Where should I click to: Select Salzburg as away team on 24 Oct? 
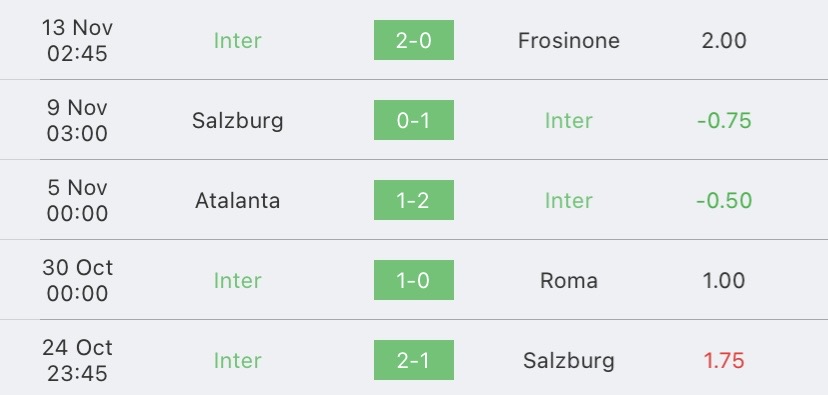[569, 361]
